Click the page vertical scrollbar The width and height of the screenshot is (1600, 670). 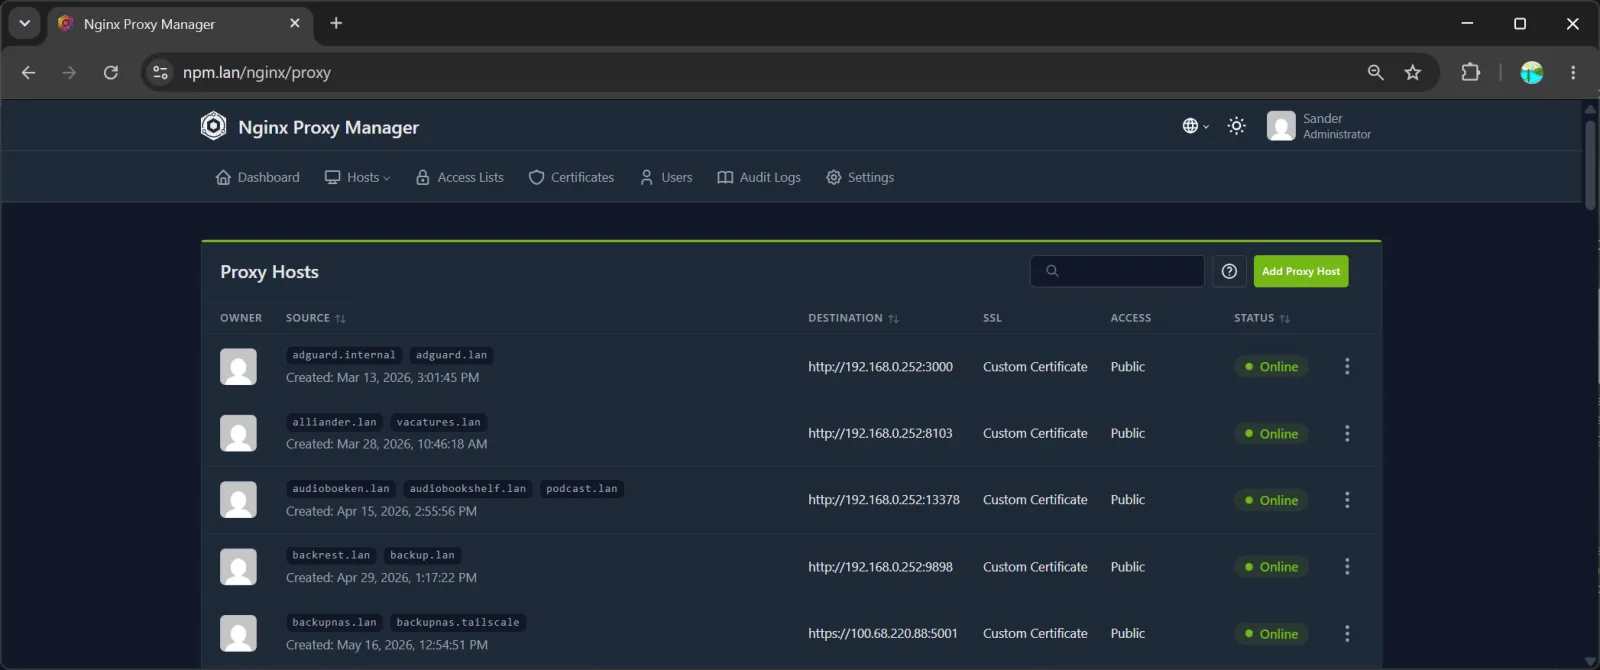(1590, 164)
